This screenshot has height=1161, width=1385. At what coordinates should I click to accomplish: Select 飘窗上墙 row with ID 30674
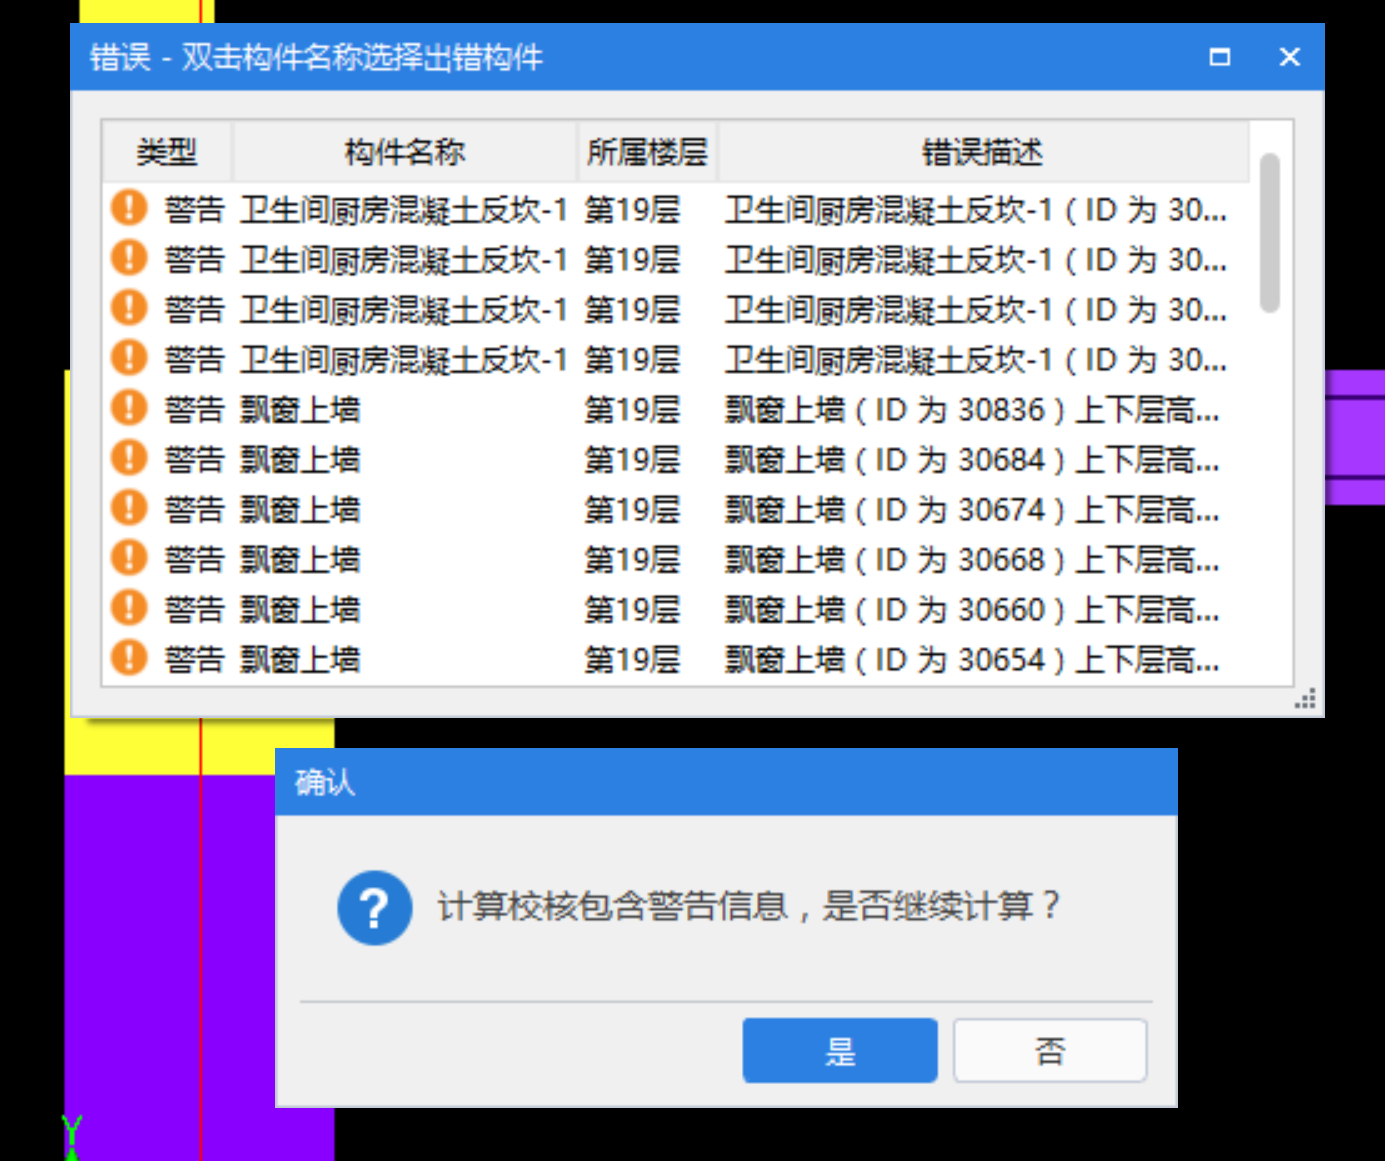pos(676,509)
